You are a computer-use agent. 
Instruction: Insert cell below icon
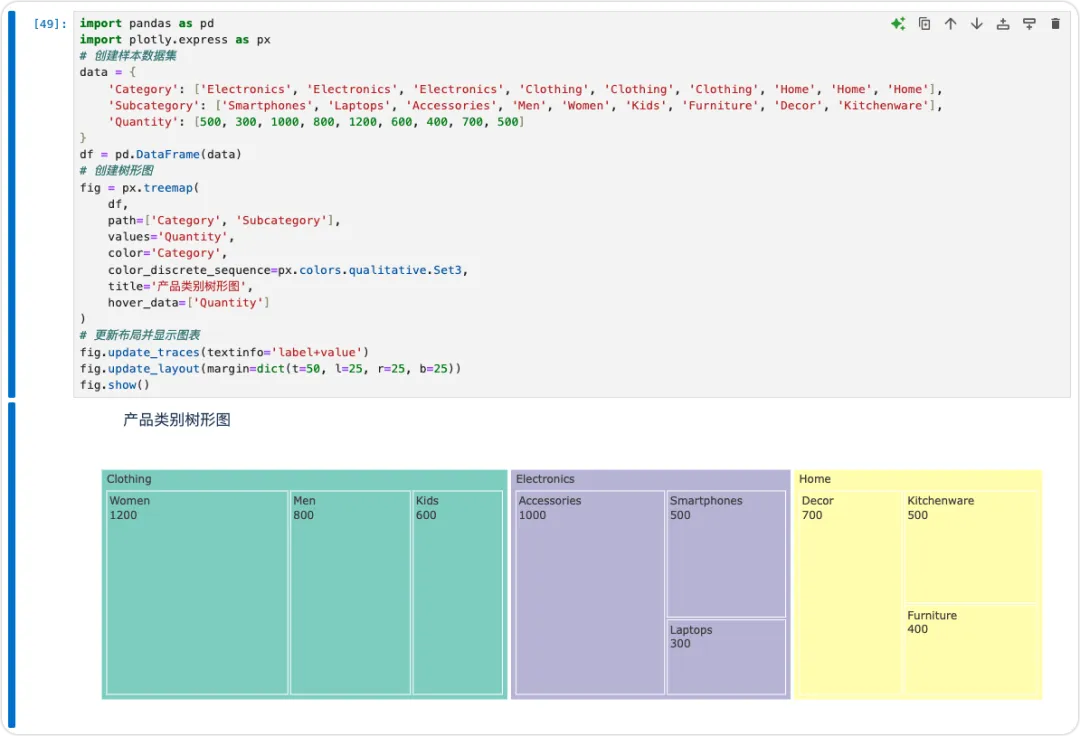(1029, 24)
